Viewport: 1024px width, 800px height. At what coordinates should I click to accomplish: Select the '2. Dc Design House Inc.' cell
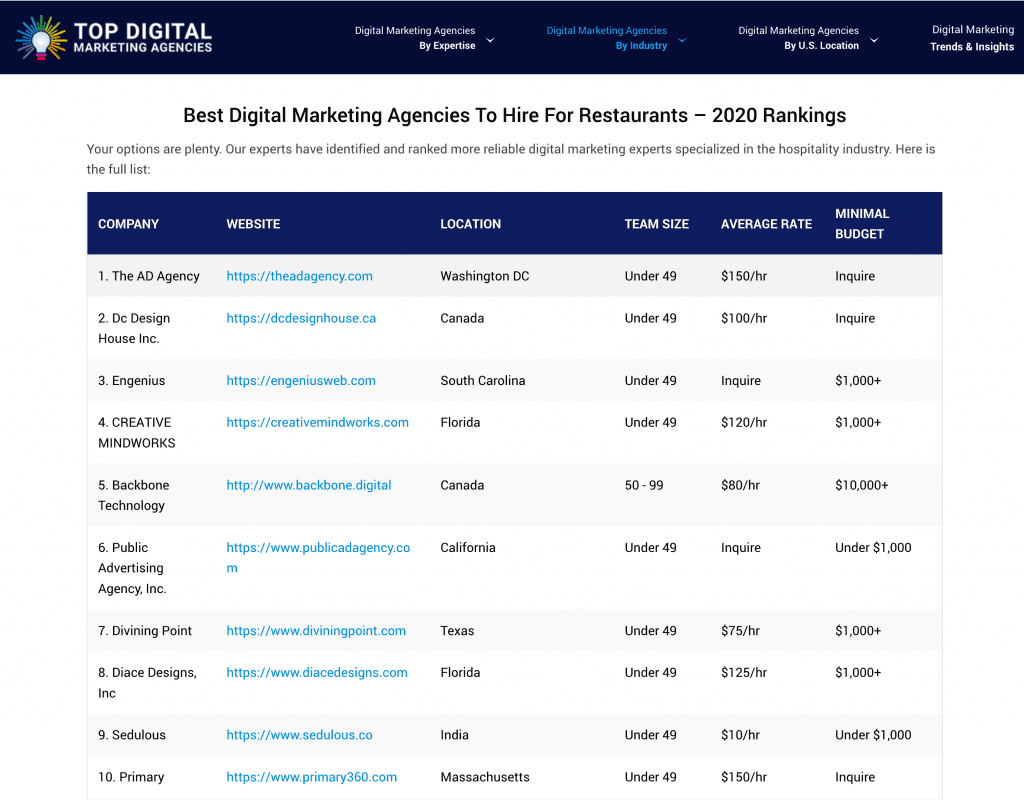tap(134, 328)
